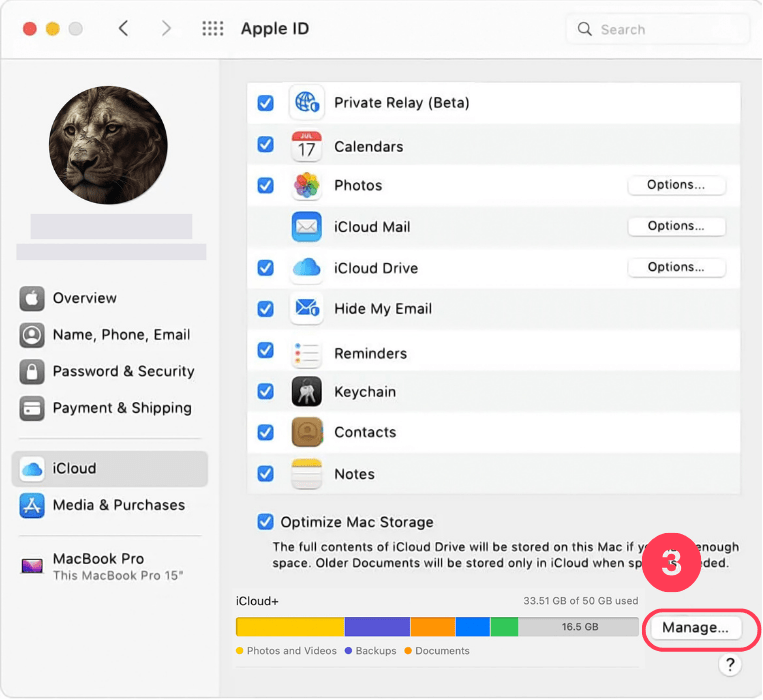Uncheck the iCloud Drive checkbox
The width and height of the screenshot is (763, 700).
click(x=266, y=268)
